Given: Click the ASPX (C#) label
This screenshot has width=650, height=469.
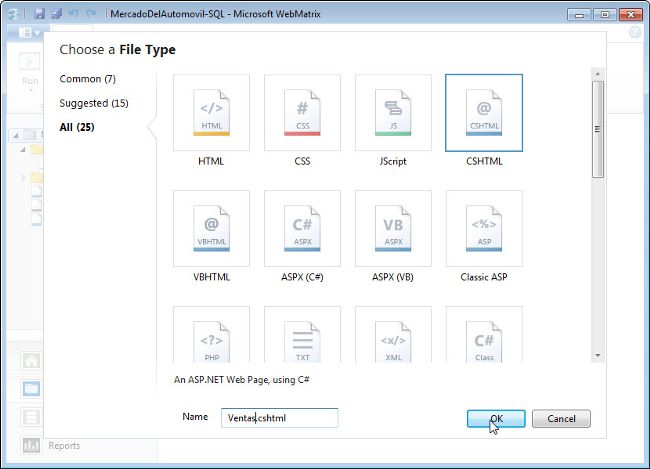Looking at the screenshot, I should pos(302,277).
